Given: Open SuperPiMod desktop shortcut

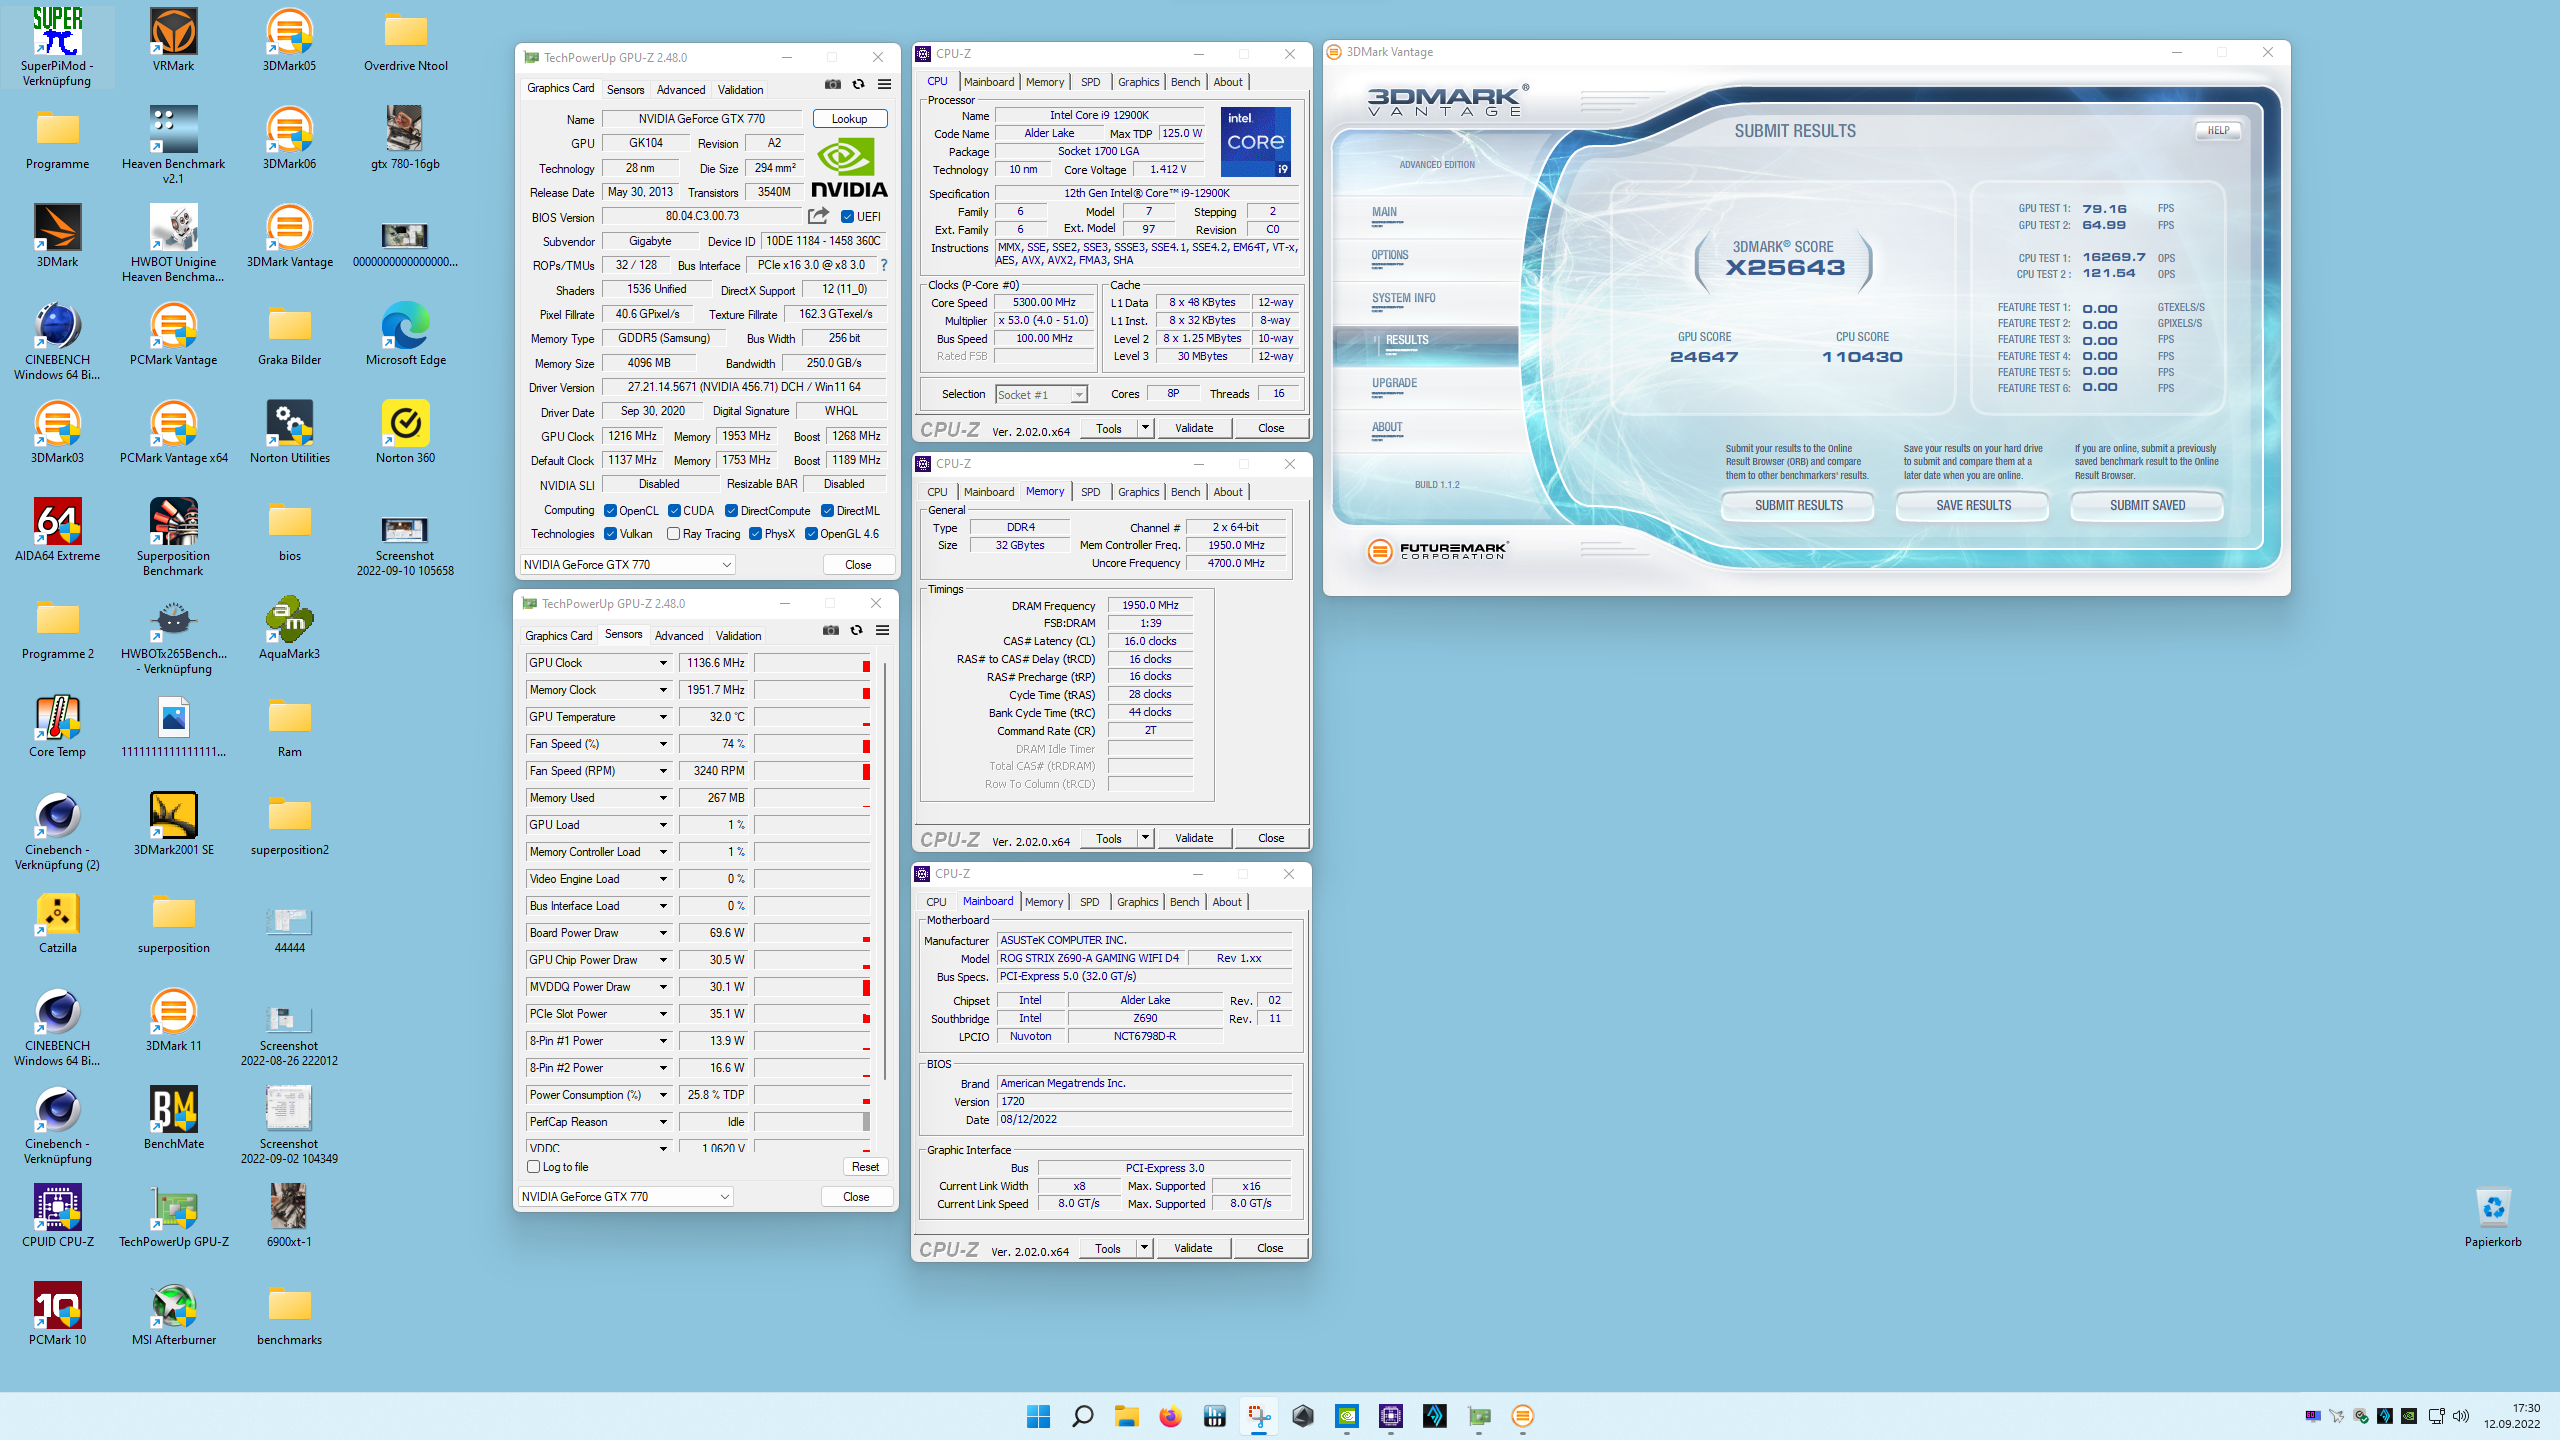Looking at the screenshot, I should point(57,46).
